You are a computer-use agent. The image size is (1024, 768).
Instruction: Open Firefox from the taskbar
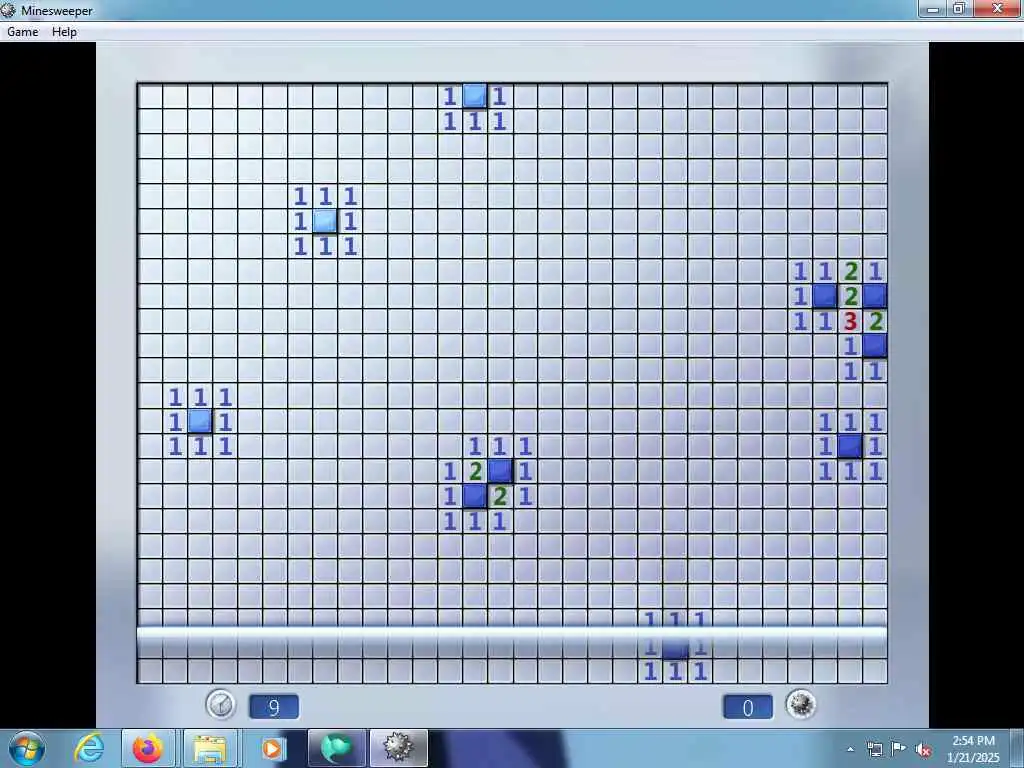[x=148, y=748]
